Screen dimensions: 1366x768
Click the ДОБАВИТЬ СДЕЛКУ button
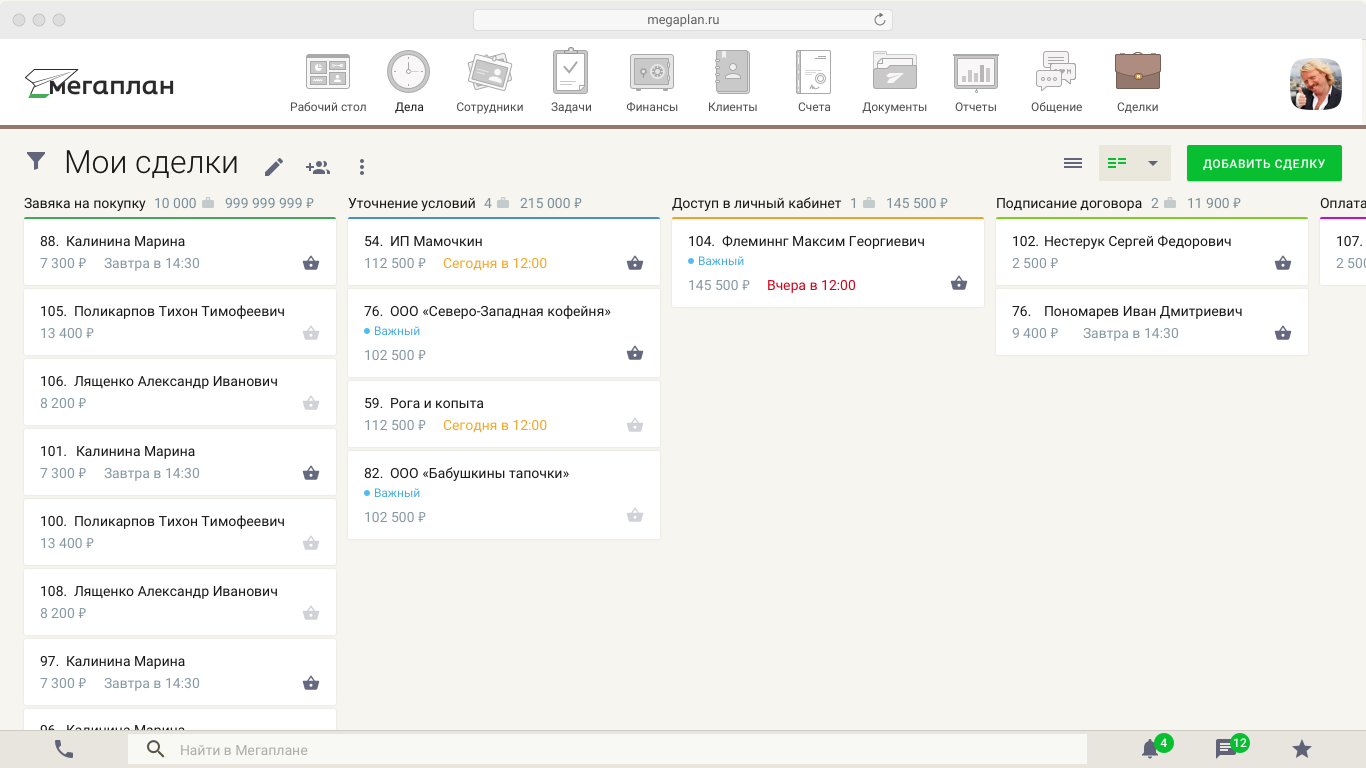[1264, 161]
